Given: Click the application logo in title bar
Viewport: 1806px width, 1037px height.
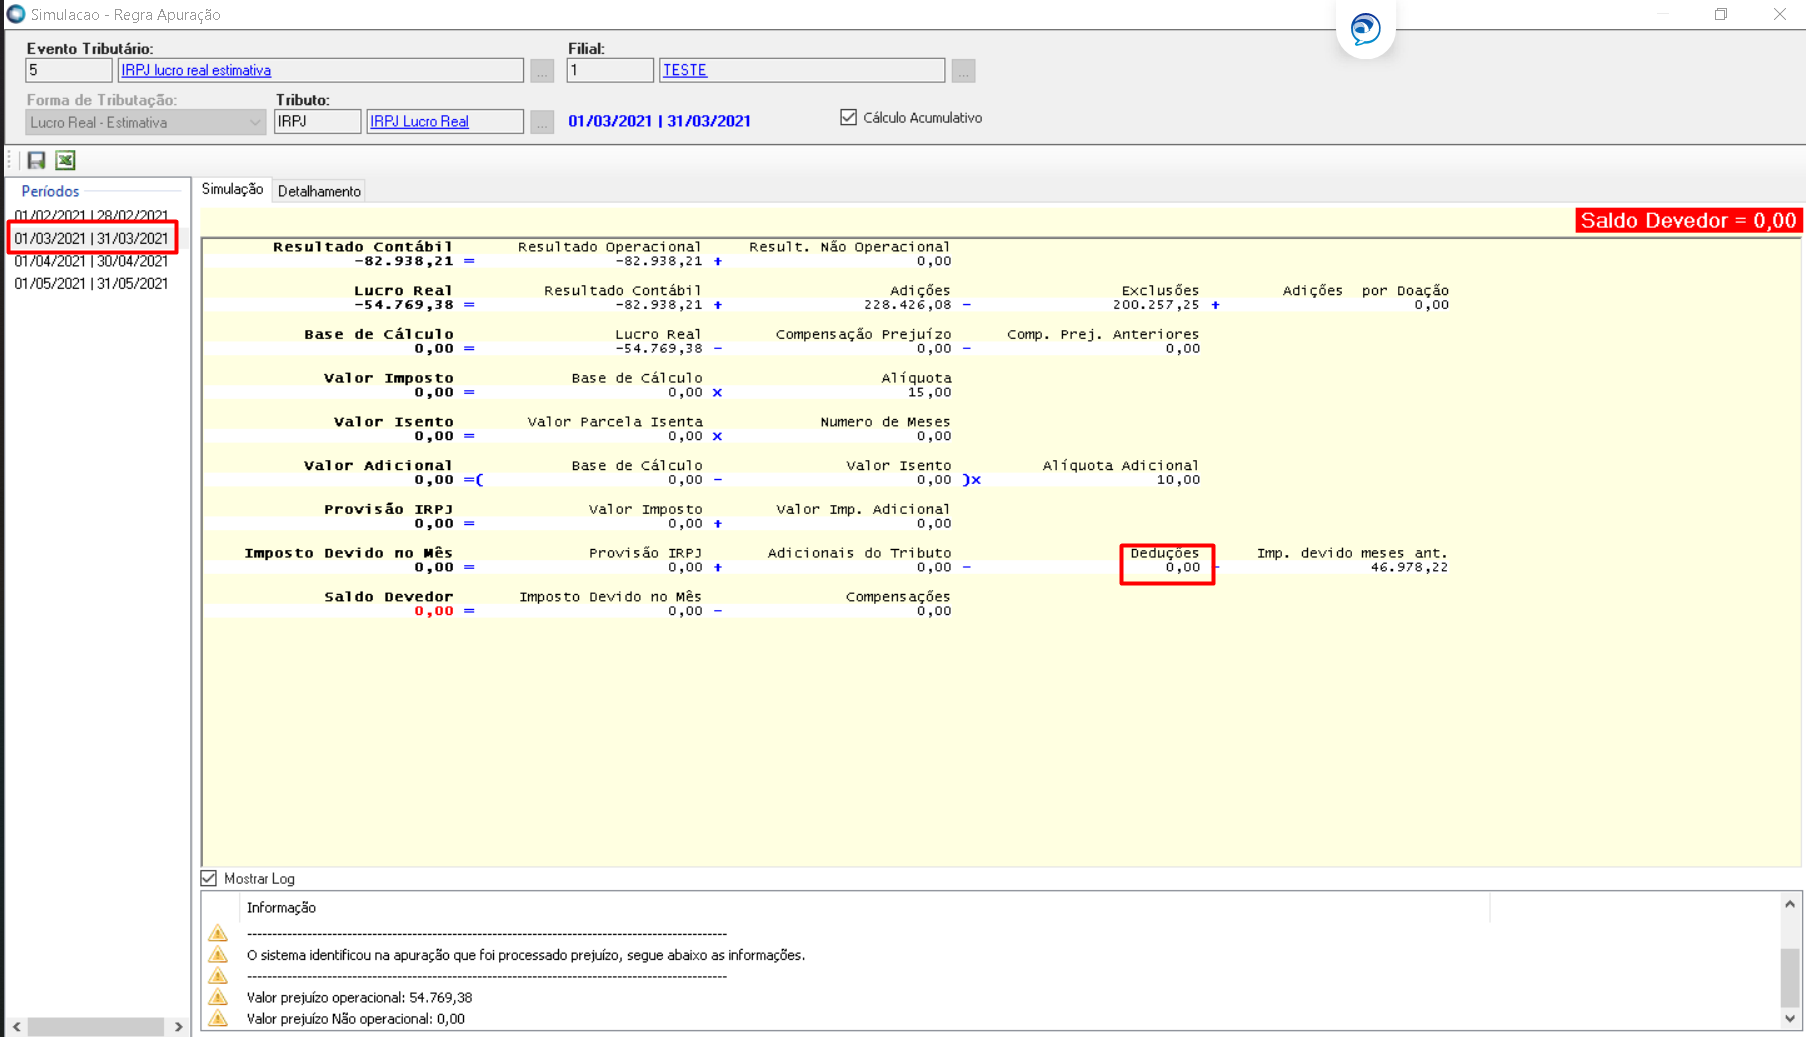Looking at the screenshot, I should pyautogui.click(x=15, y=14).
